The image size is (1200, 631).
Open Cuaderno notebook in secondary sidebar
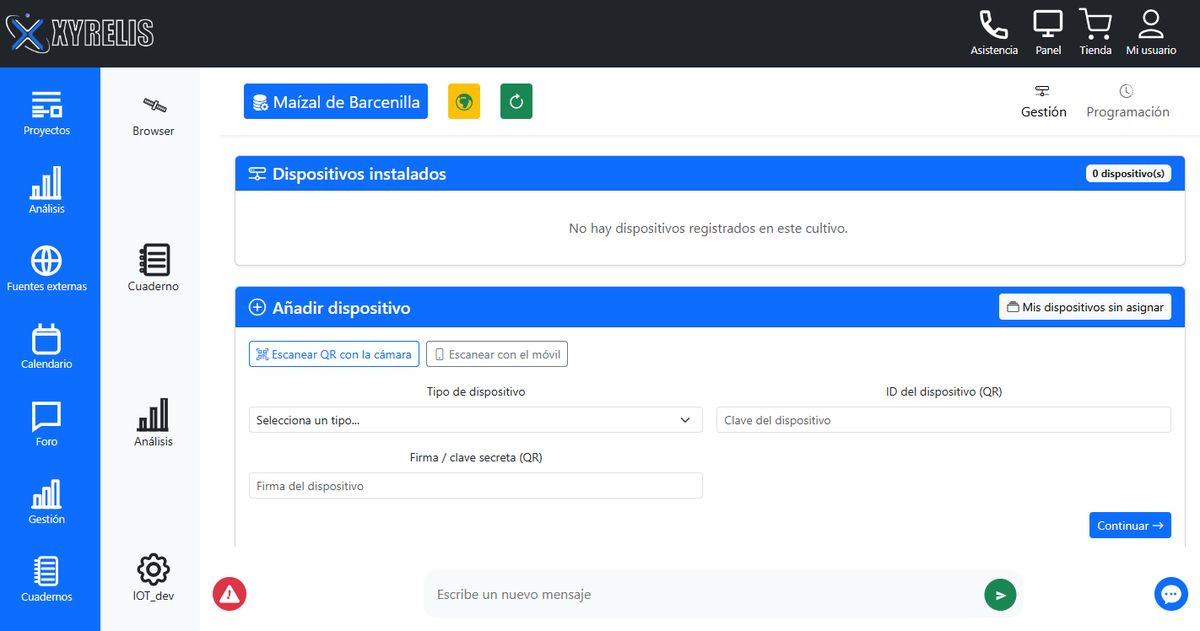153,268
